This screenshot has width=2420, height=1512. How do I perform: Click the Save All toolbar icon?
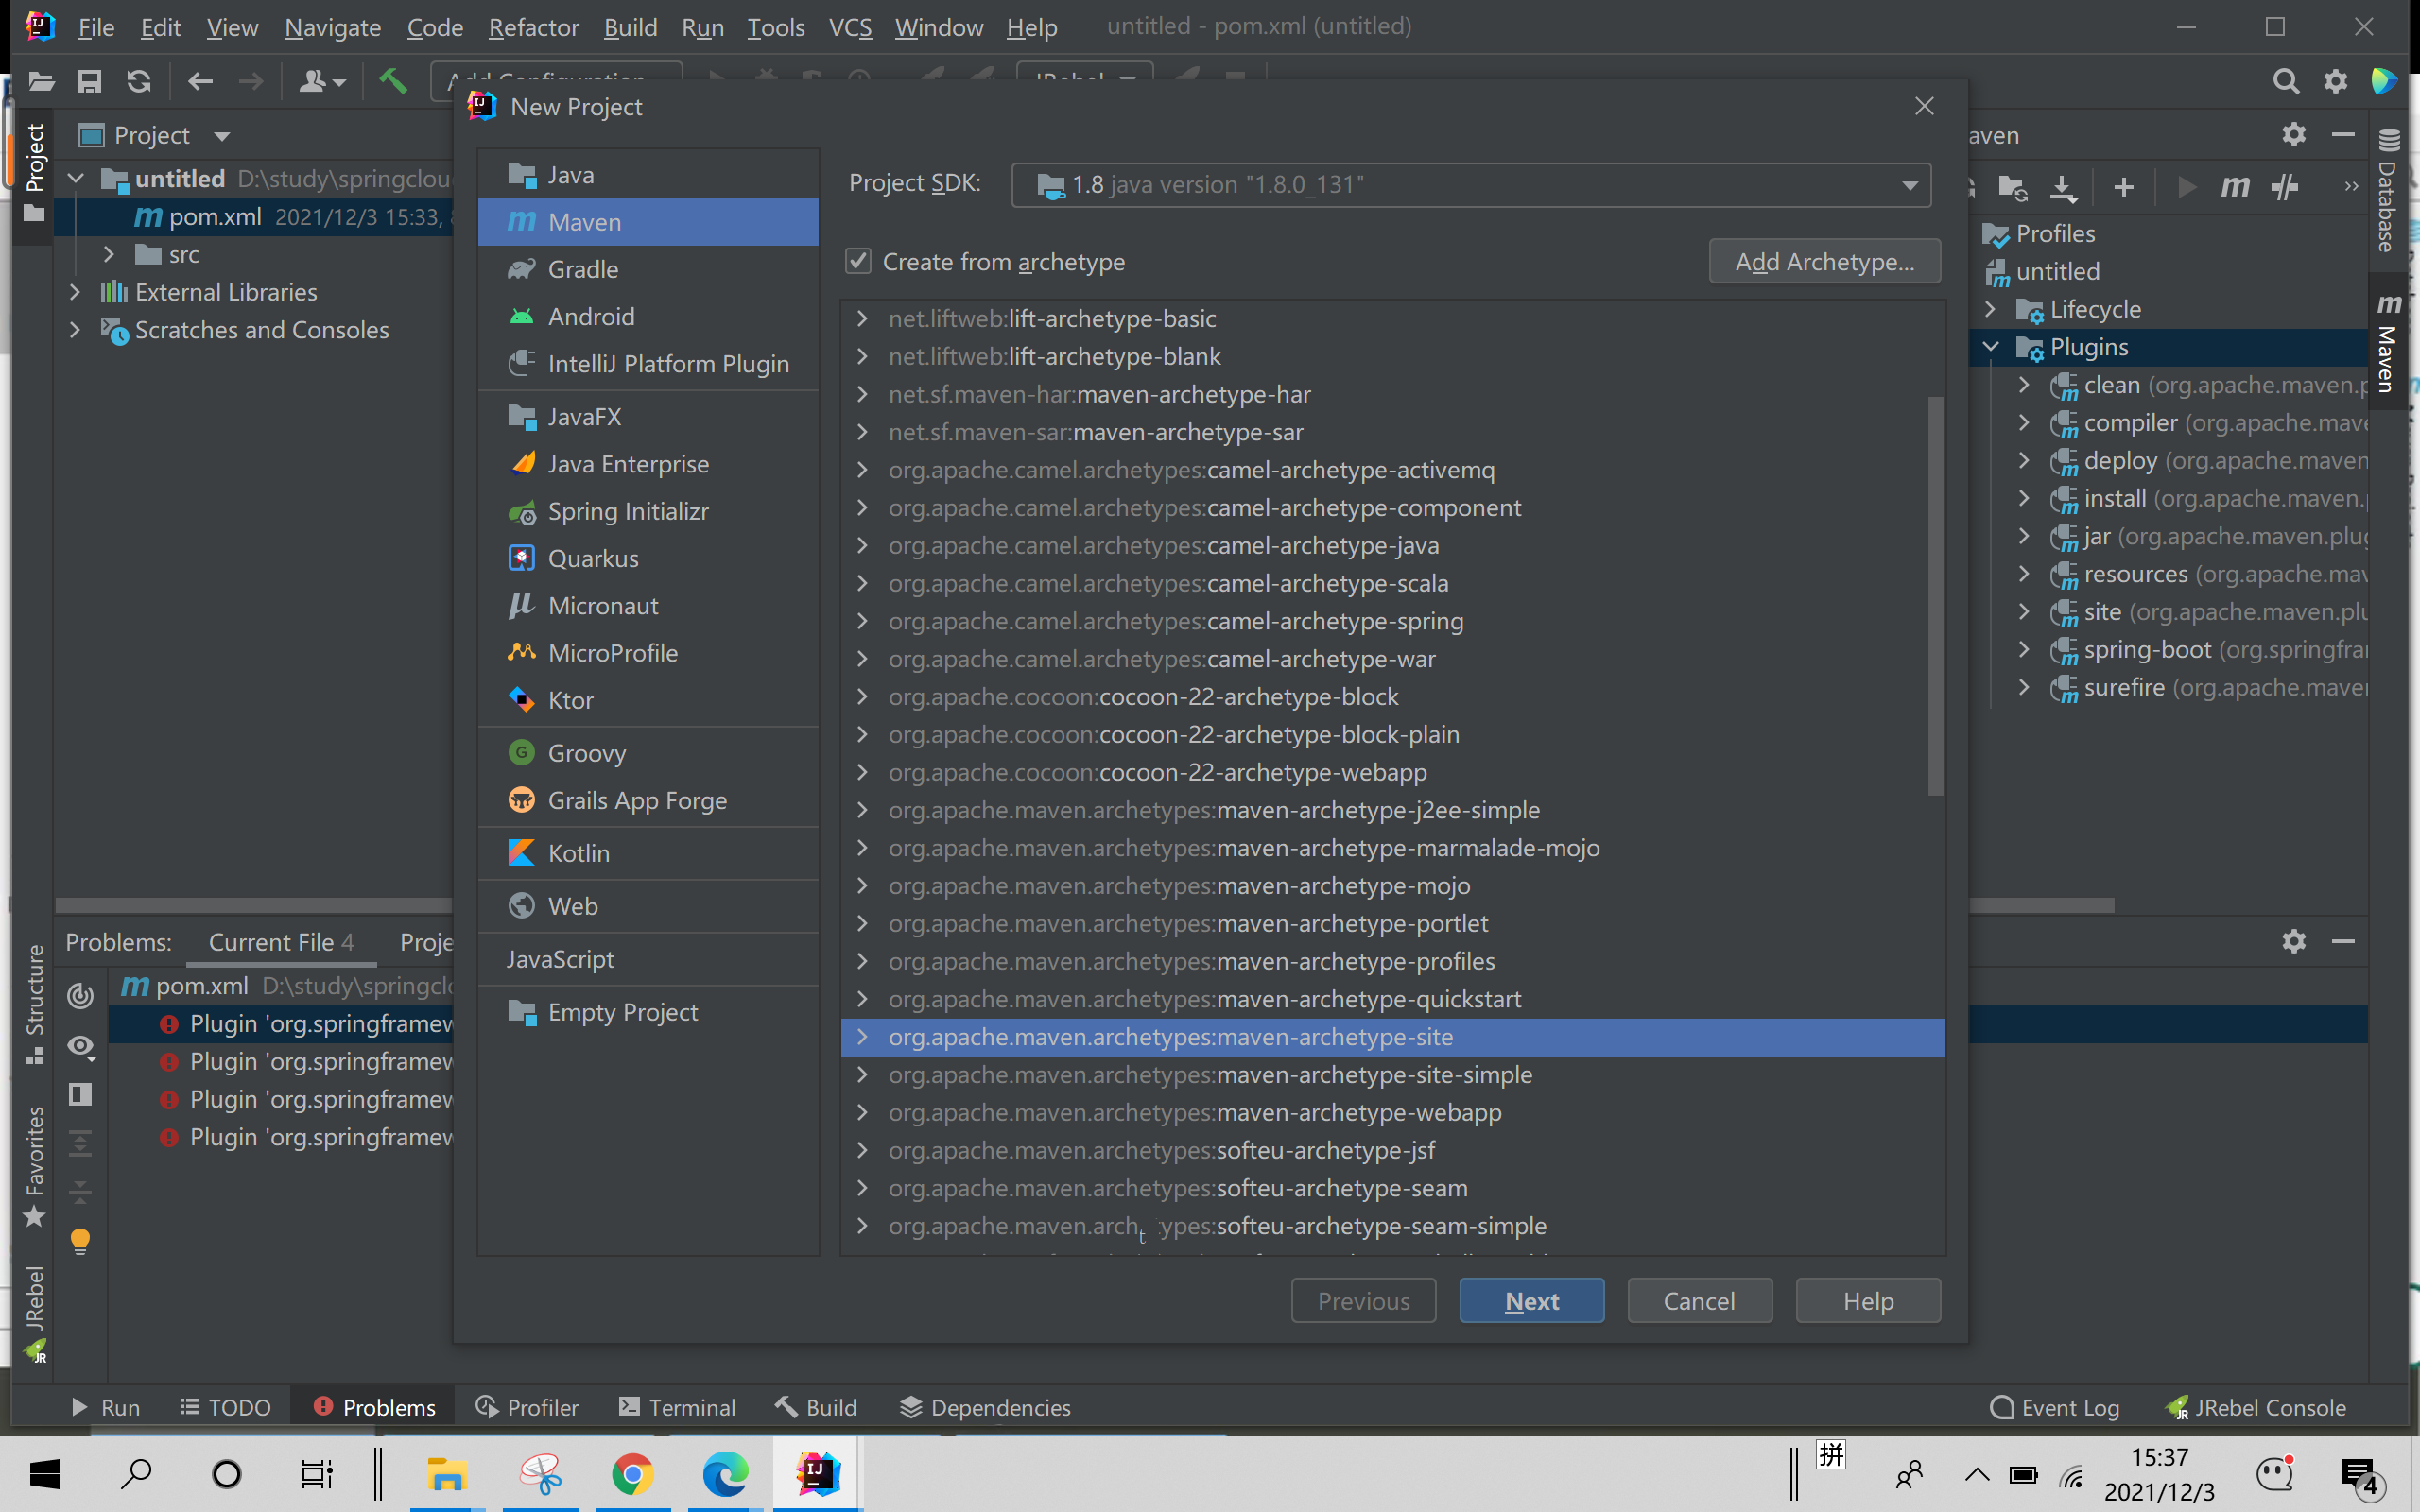pos(90,81)
